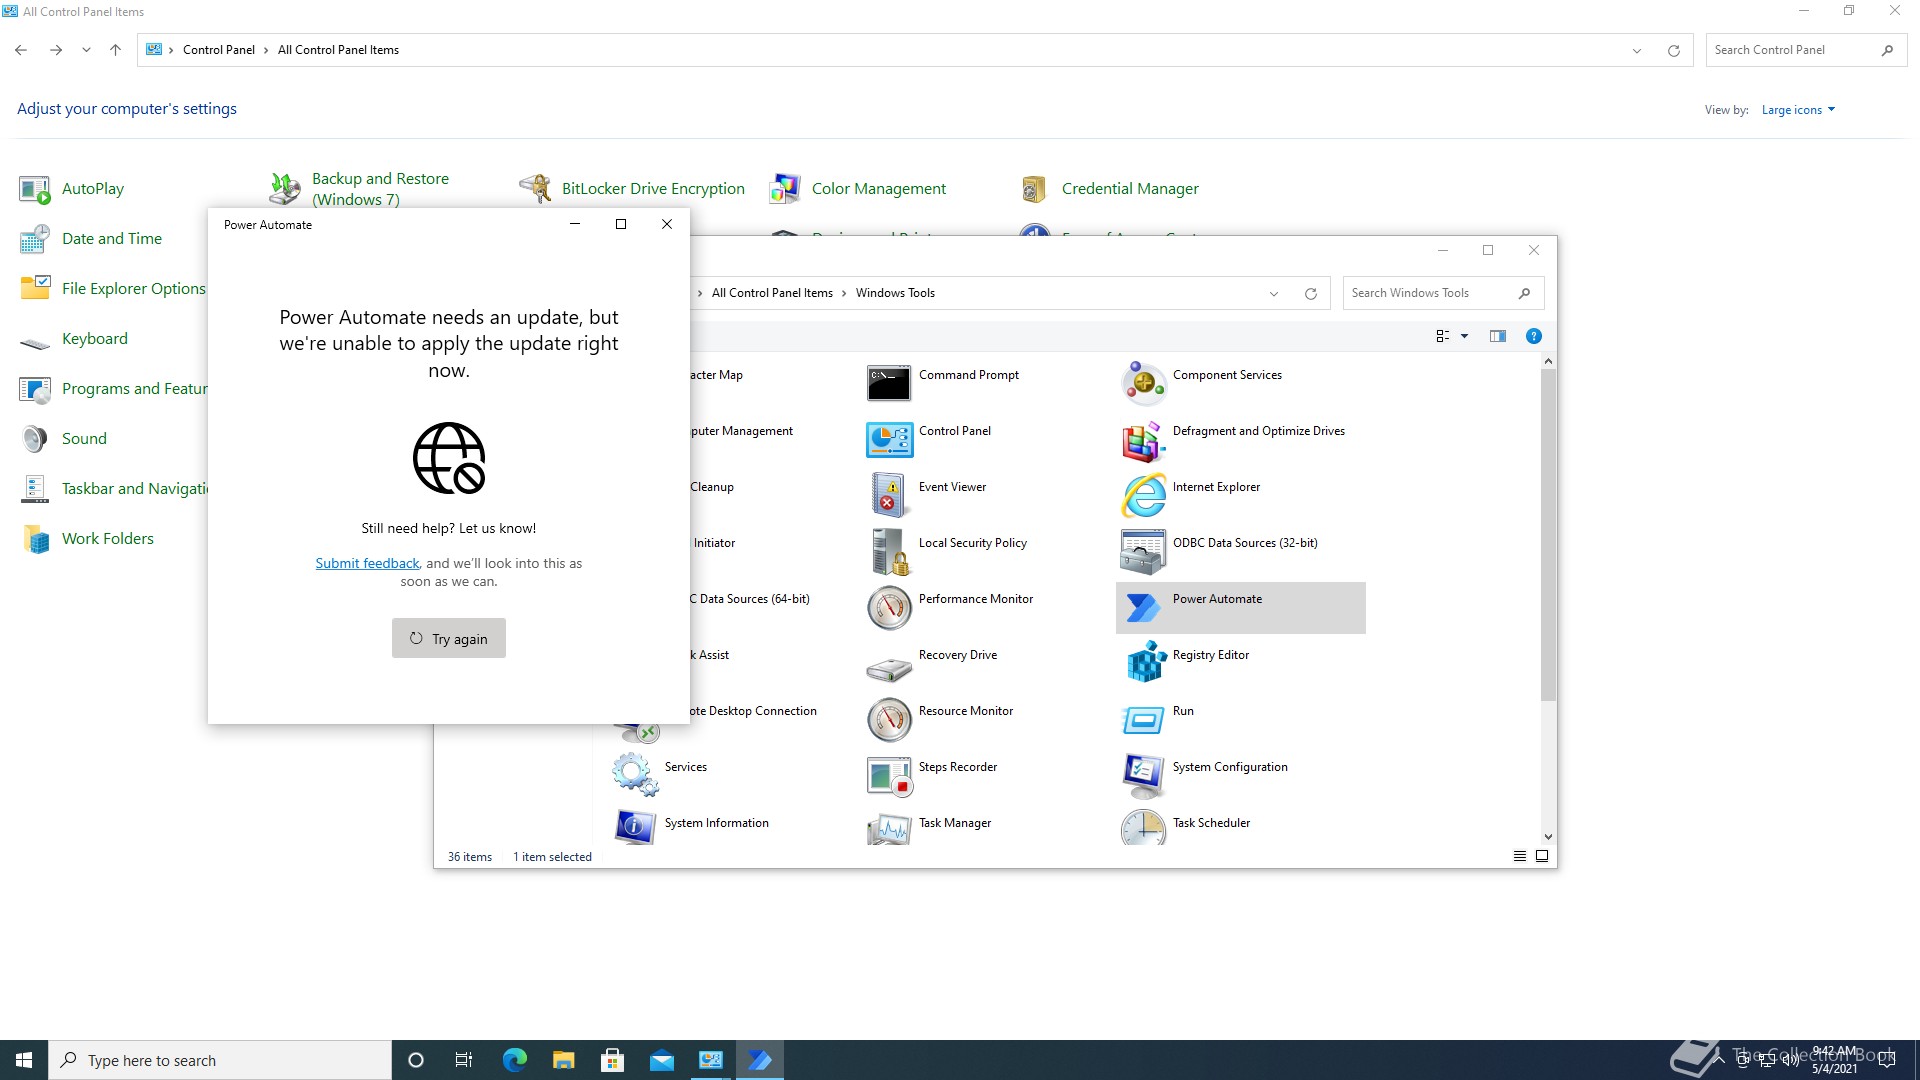Select the Power Automate icon in Windows Tools
This screenshot has height=1080, width=1920.
click(x=1240, y=607)
